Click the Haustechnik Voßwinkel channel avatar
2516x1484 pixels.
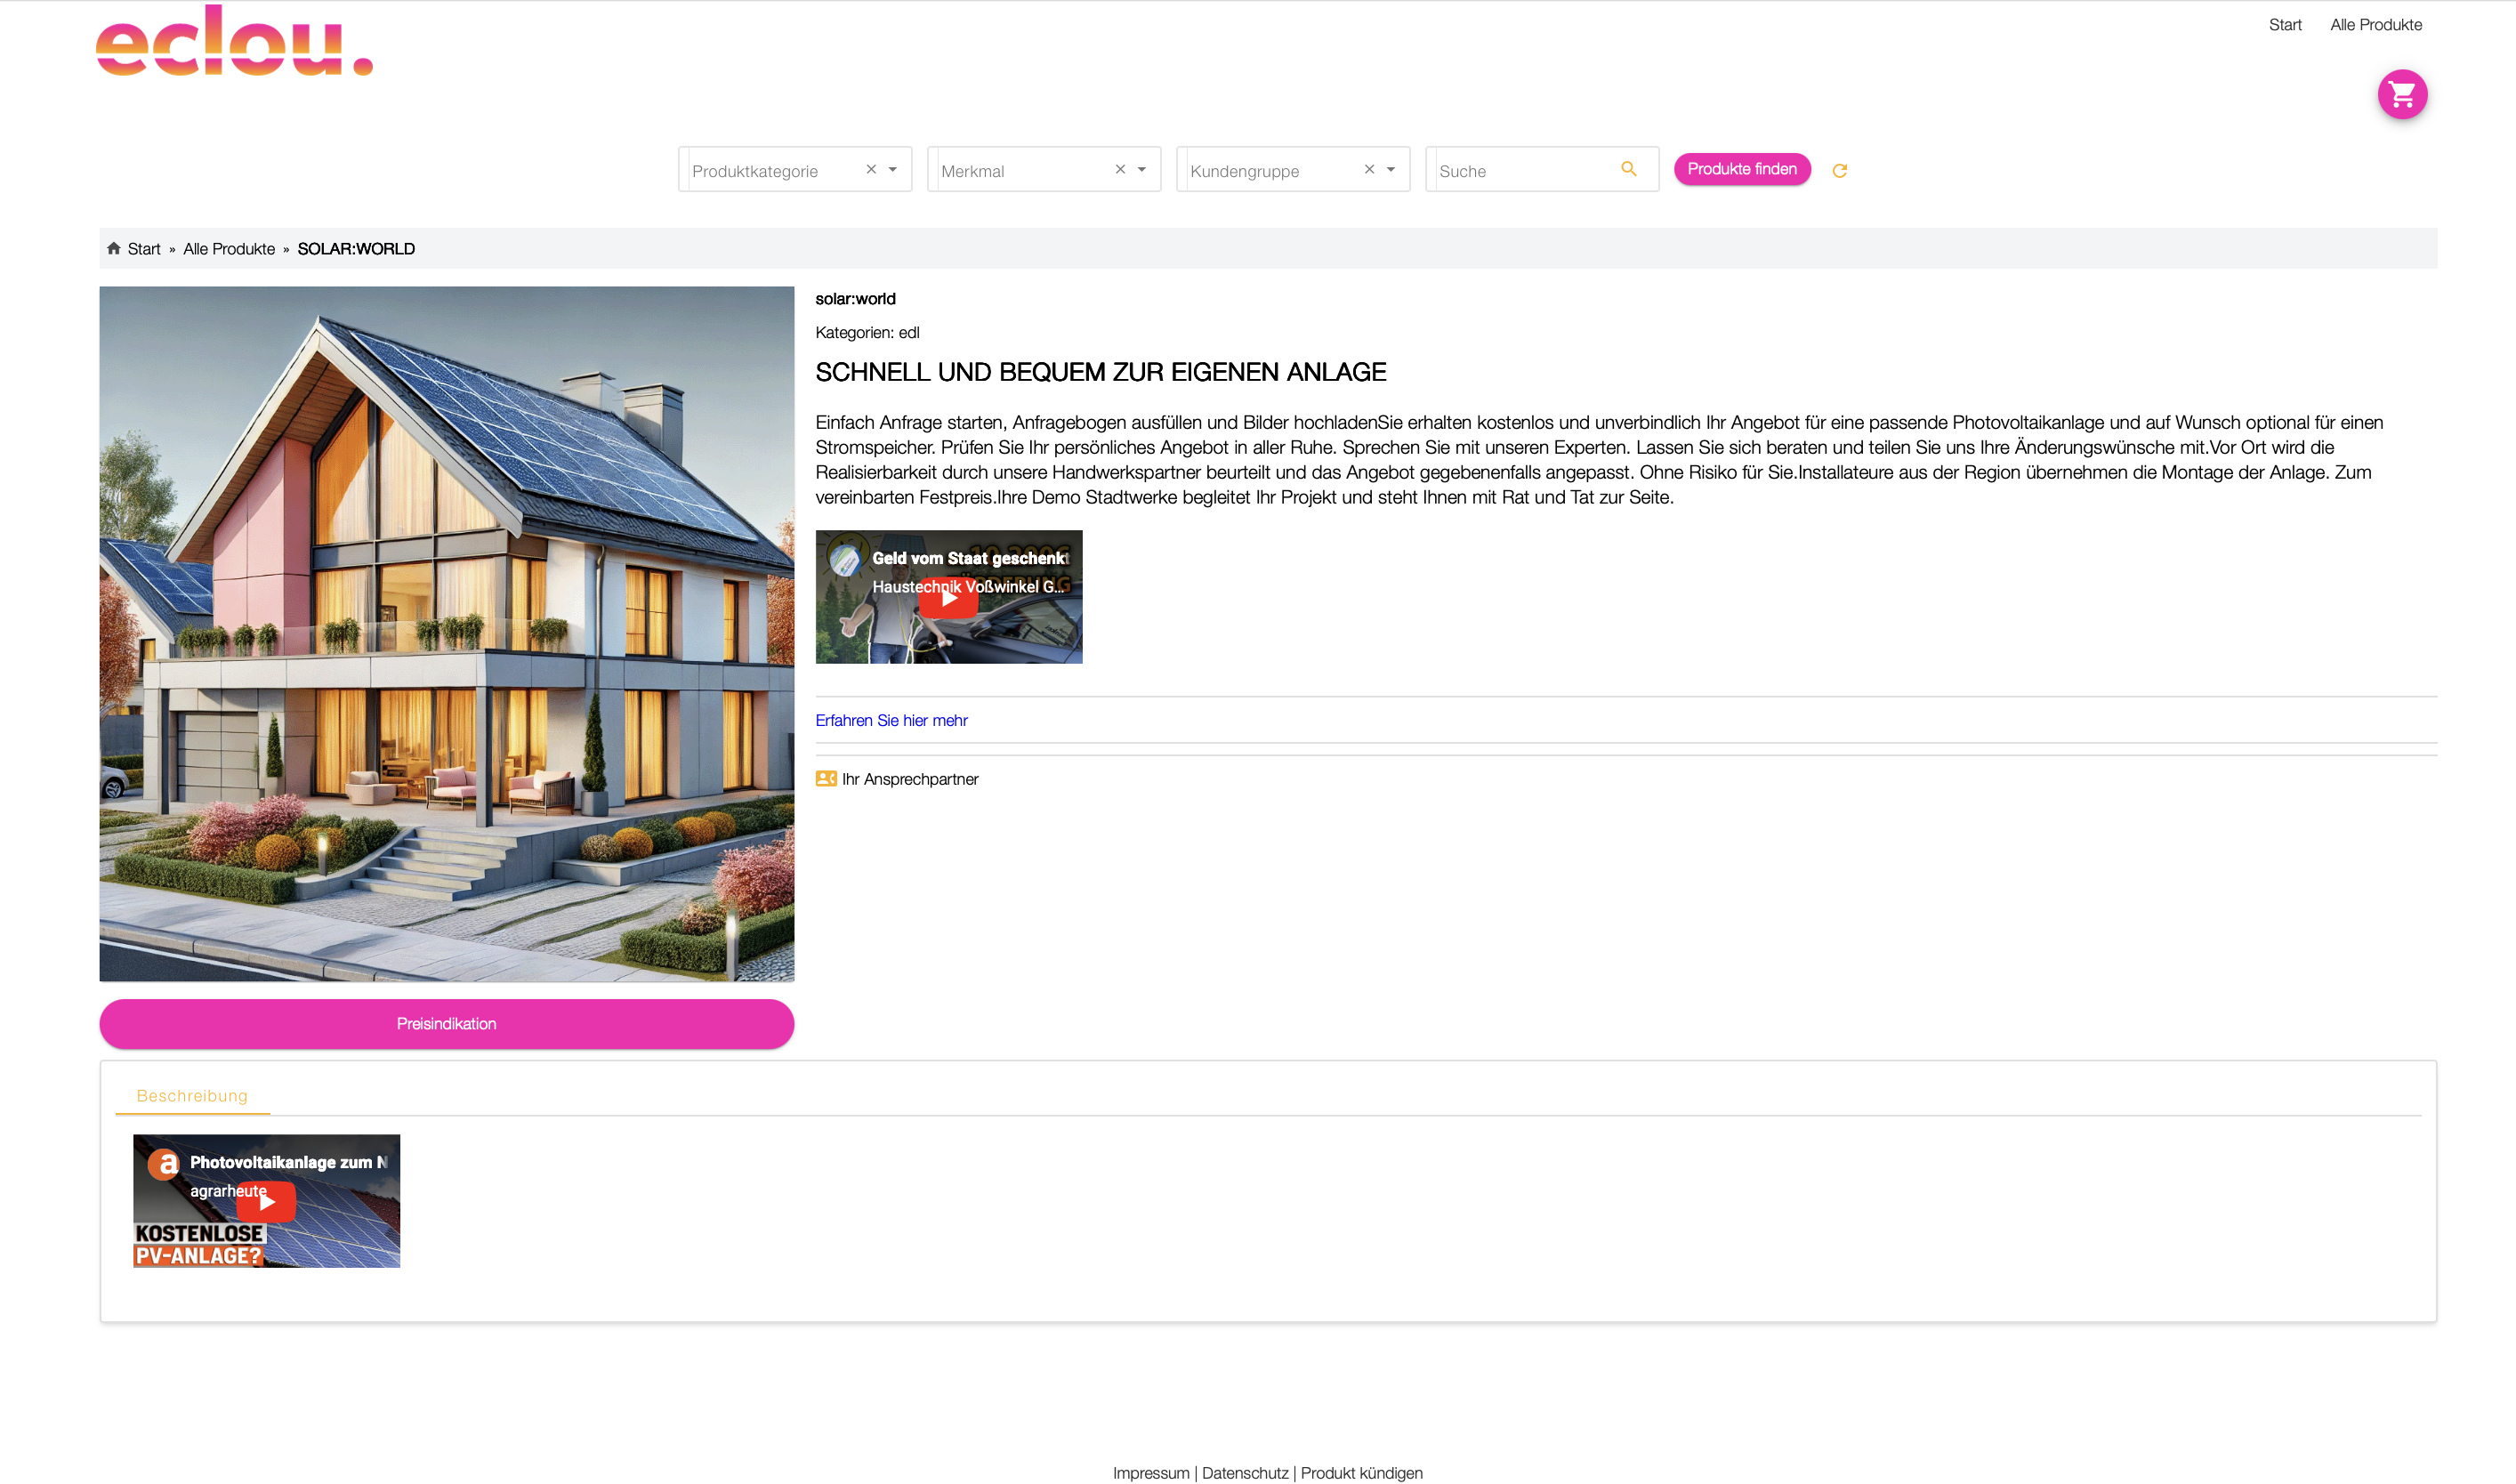845,559
